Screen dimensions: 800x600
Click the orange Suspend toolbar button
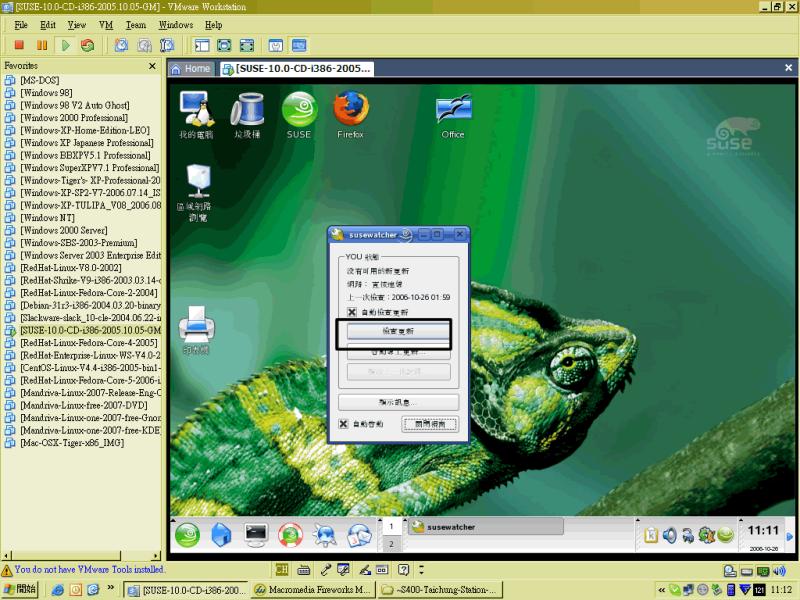(x=42, y=45)
